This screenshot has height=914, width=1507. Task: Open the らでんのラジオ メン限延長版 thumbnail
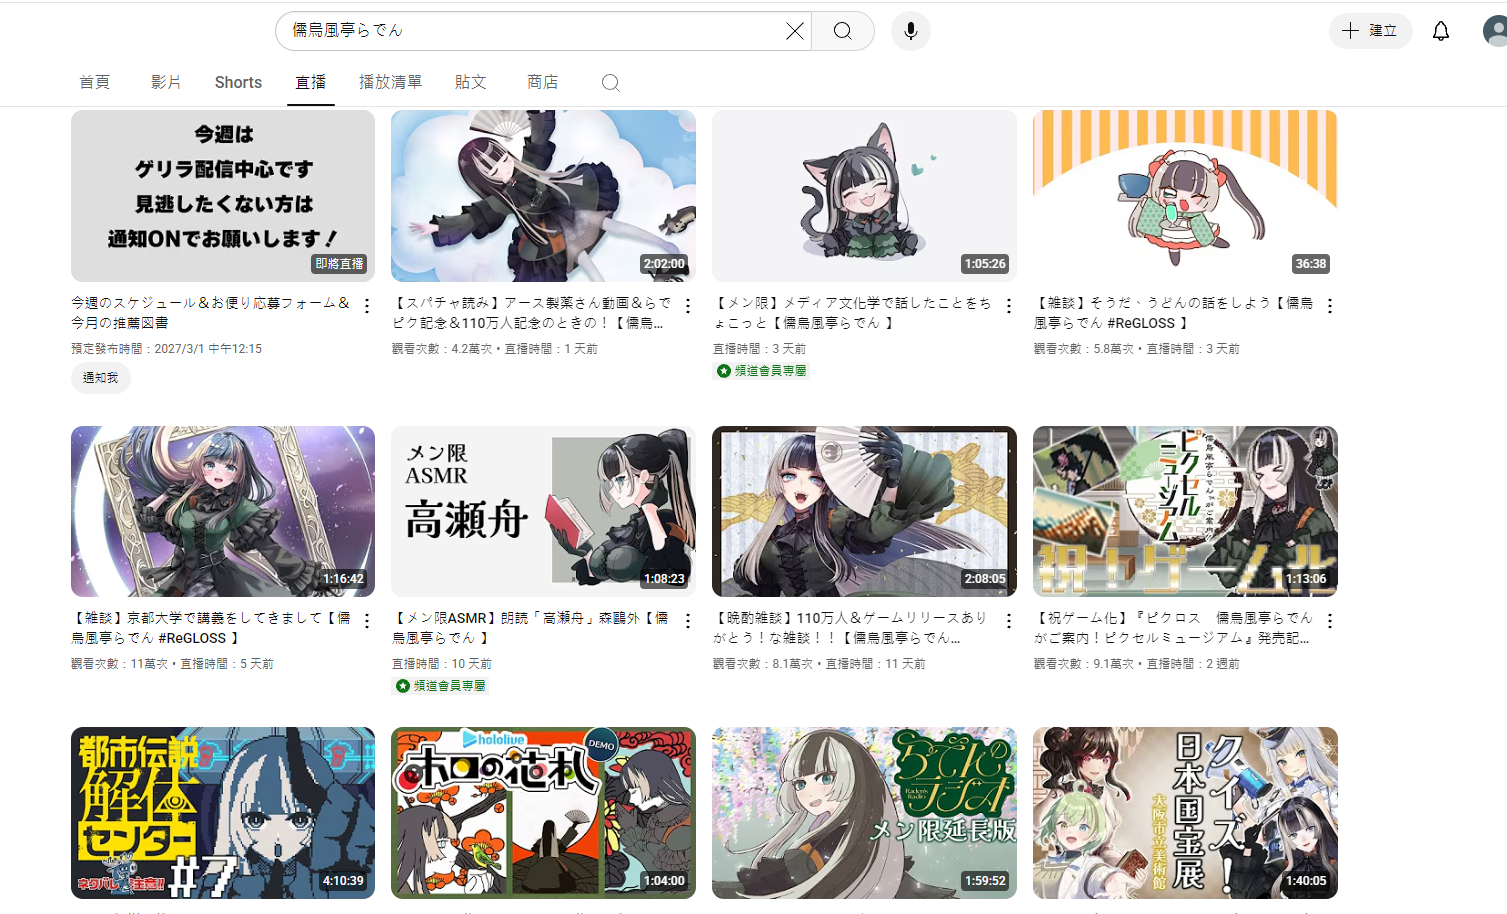[x=864, y=813]
